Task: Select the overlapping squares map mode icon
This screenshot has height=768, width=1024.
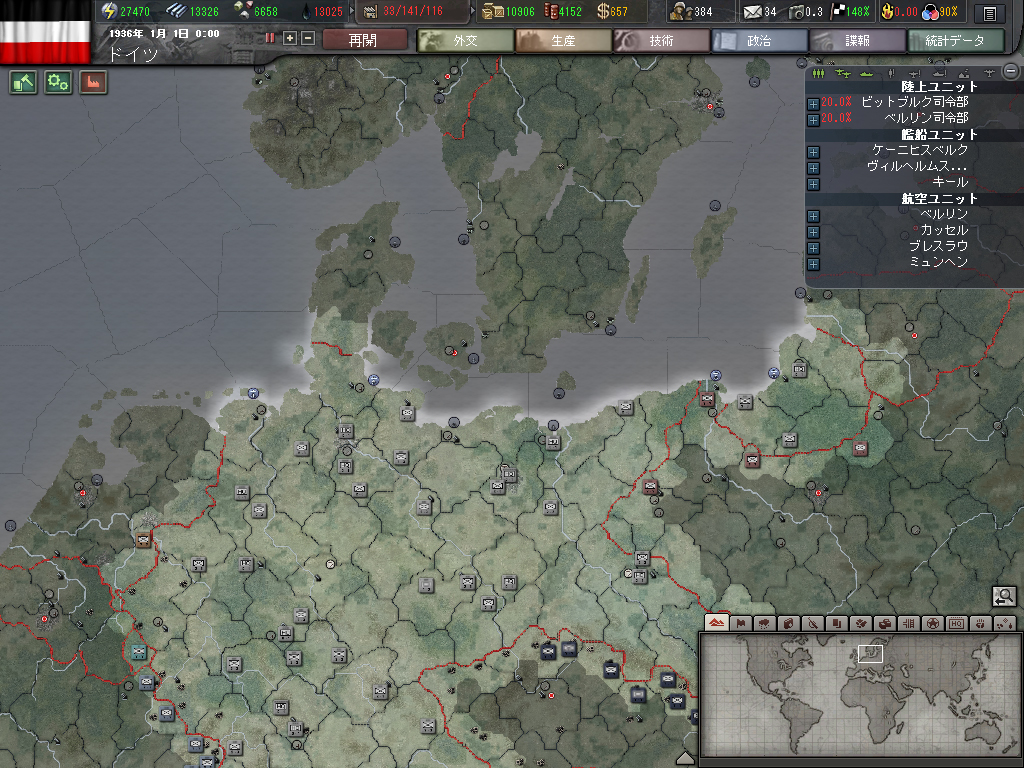Action: (x=837, y=623)
